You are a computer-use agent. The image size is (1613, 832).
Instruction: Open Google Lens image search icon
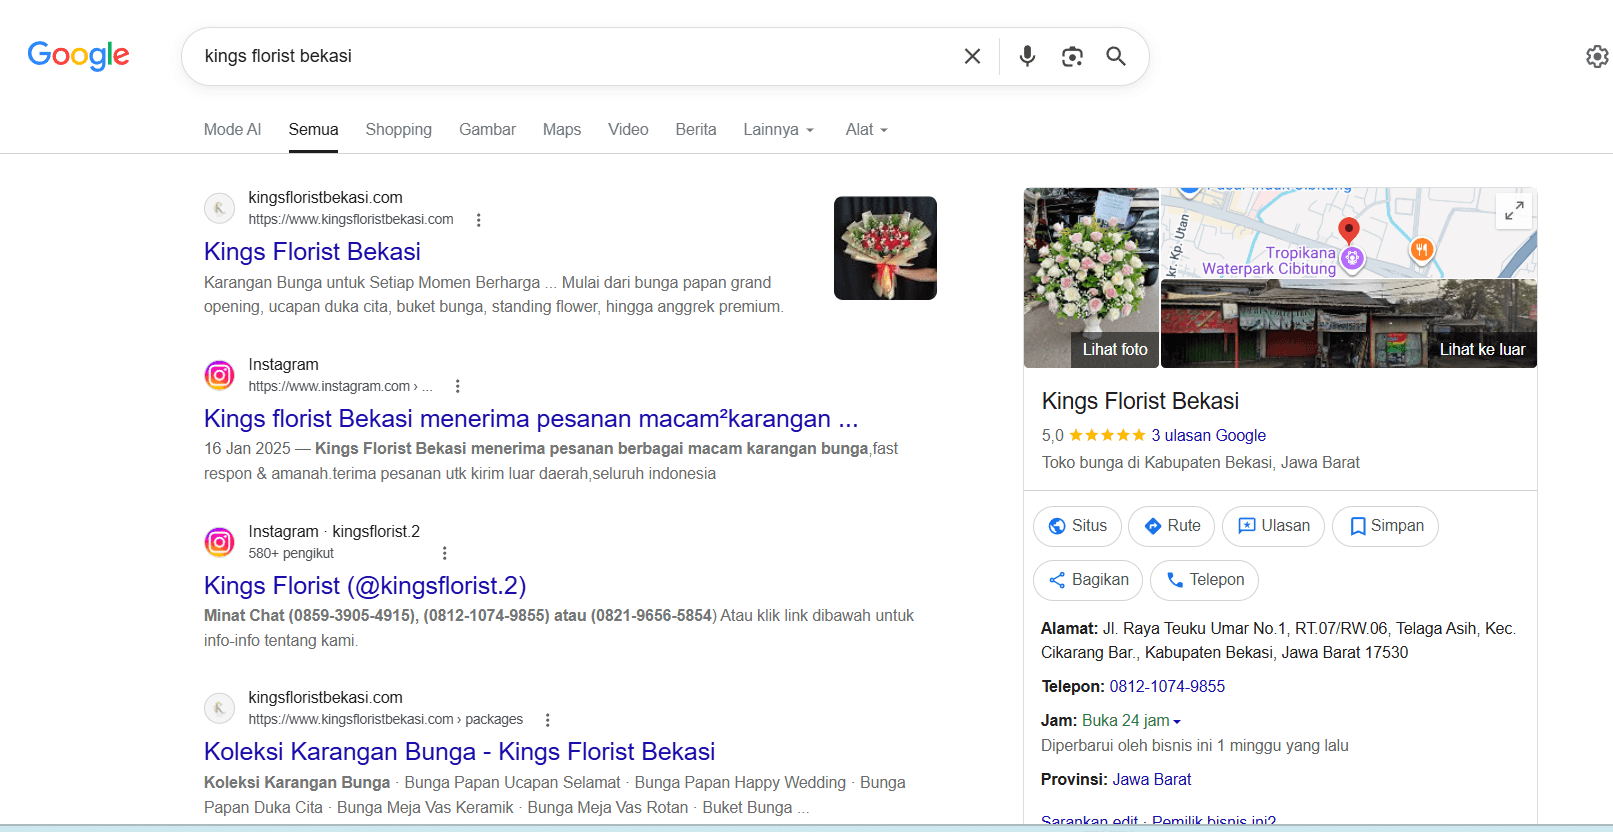[x=1072, y=56]
